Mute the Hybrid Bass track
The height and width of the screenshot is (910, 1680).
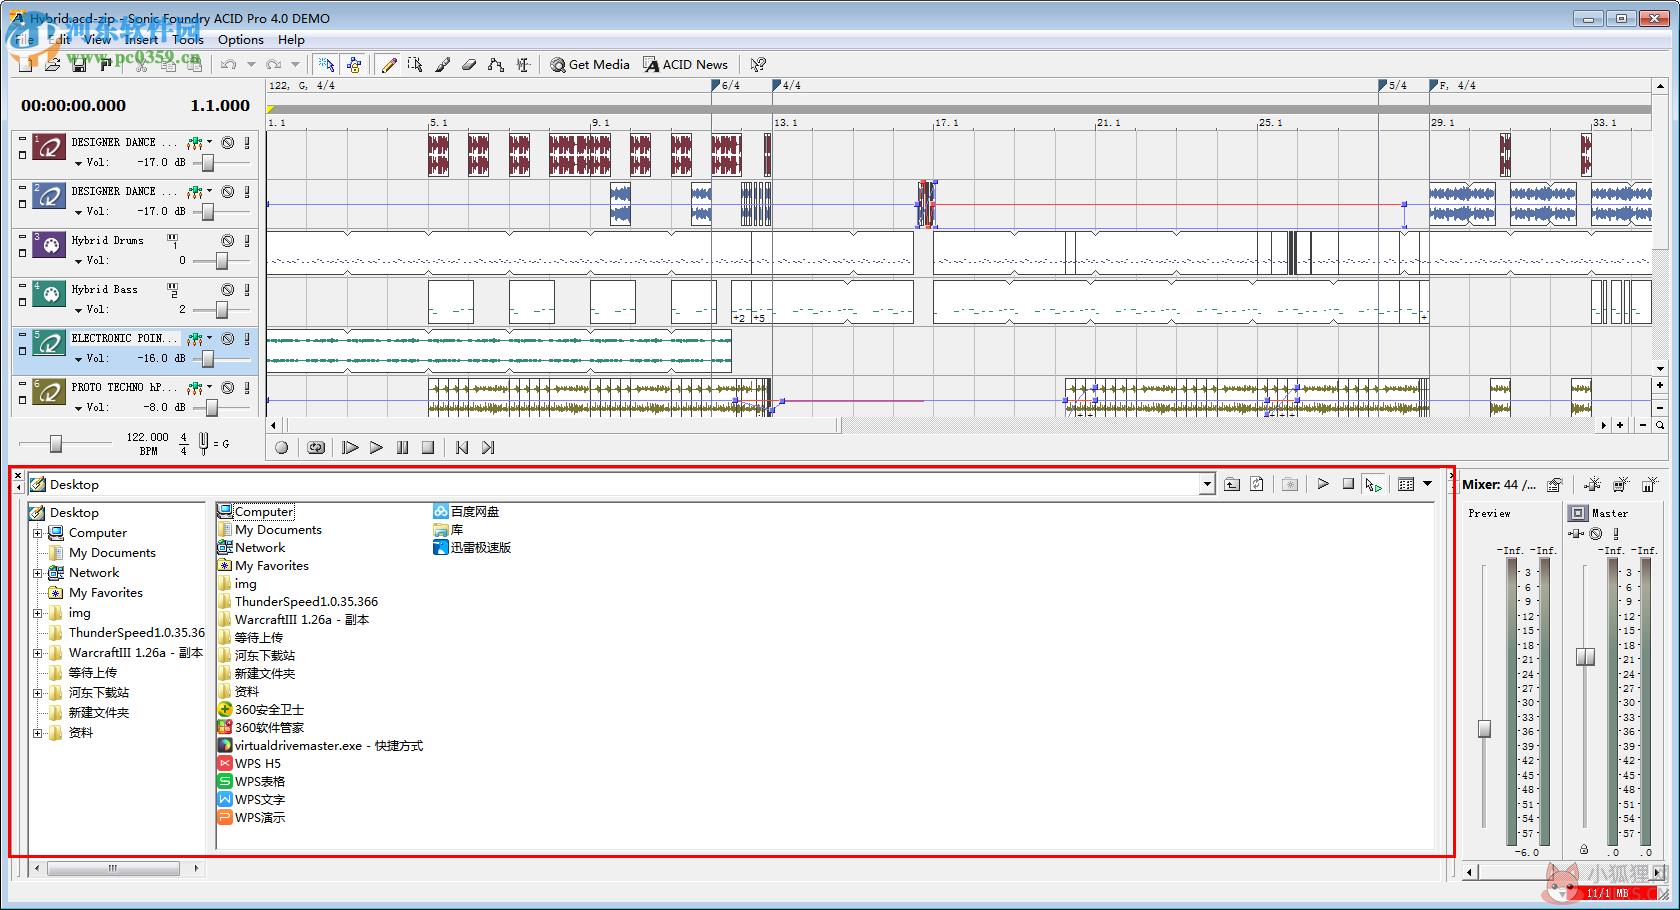point(228,290)
